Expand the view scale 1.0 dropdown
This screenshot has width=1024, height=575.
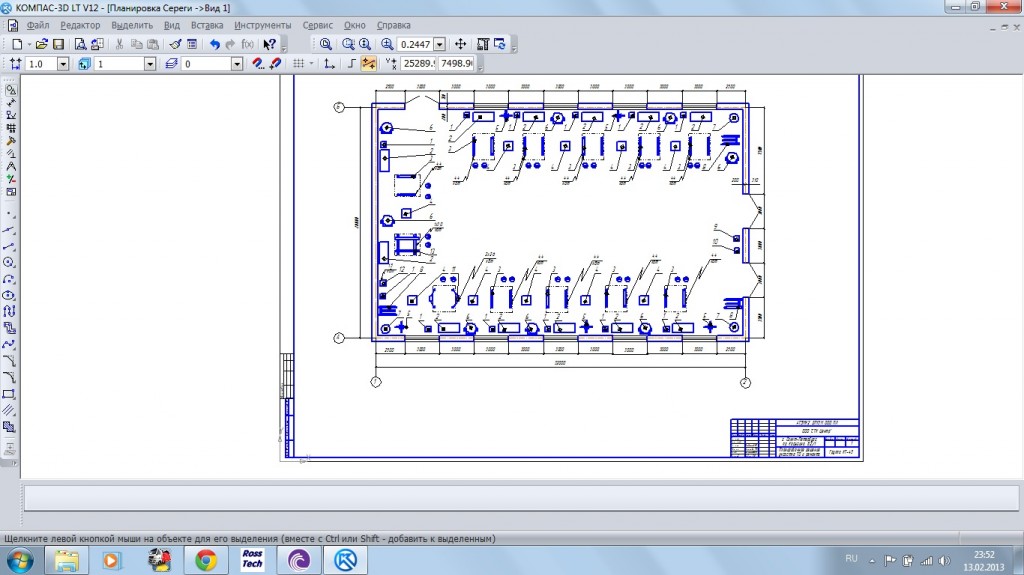(63, 64)
